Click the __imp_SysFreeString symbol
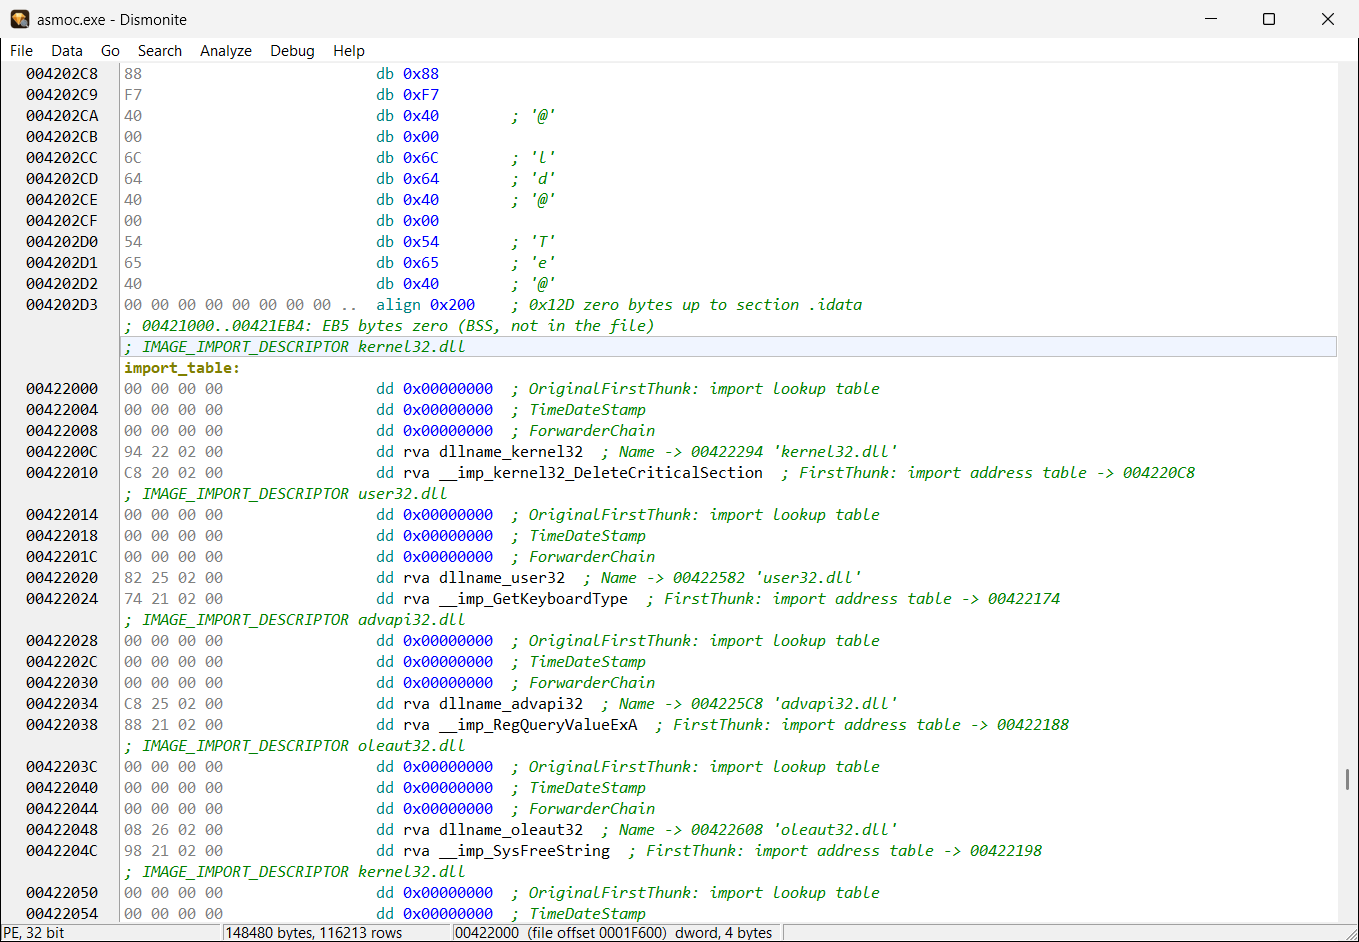This screenshot has height=942, width=1359. (x=525, y=851)
